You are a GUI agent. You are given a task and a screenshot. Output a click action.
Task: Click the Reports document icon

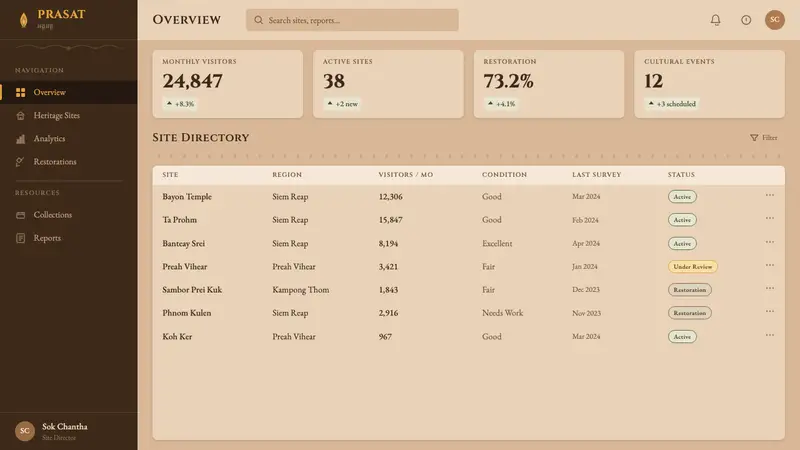20,238
